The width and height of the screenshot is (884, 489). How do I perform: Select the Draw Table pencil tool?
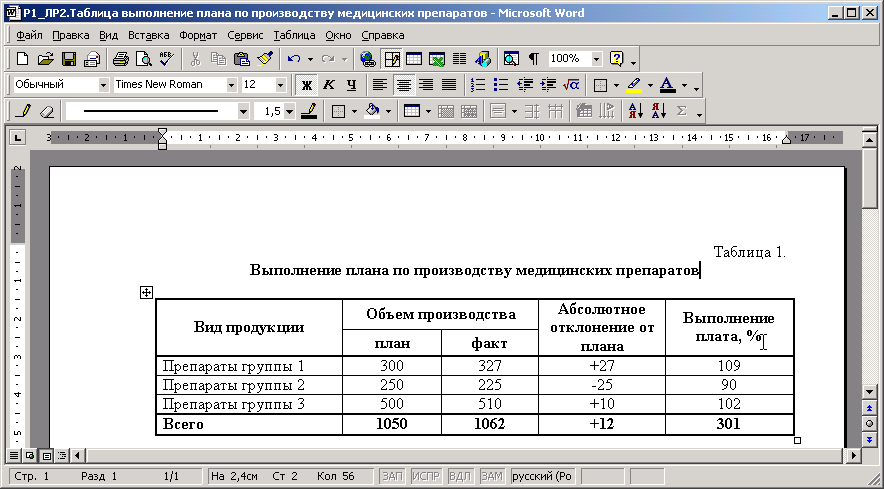tap(24, 111)
